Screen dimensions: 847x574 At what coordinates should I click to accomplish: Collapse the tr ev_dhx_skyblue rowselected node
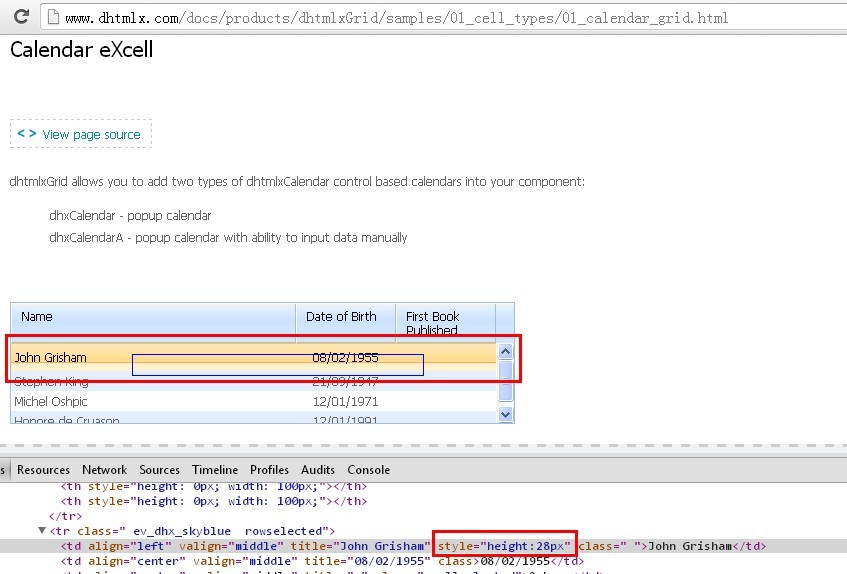point(42,530)
